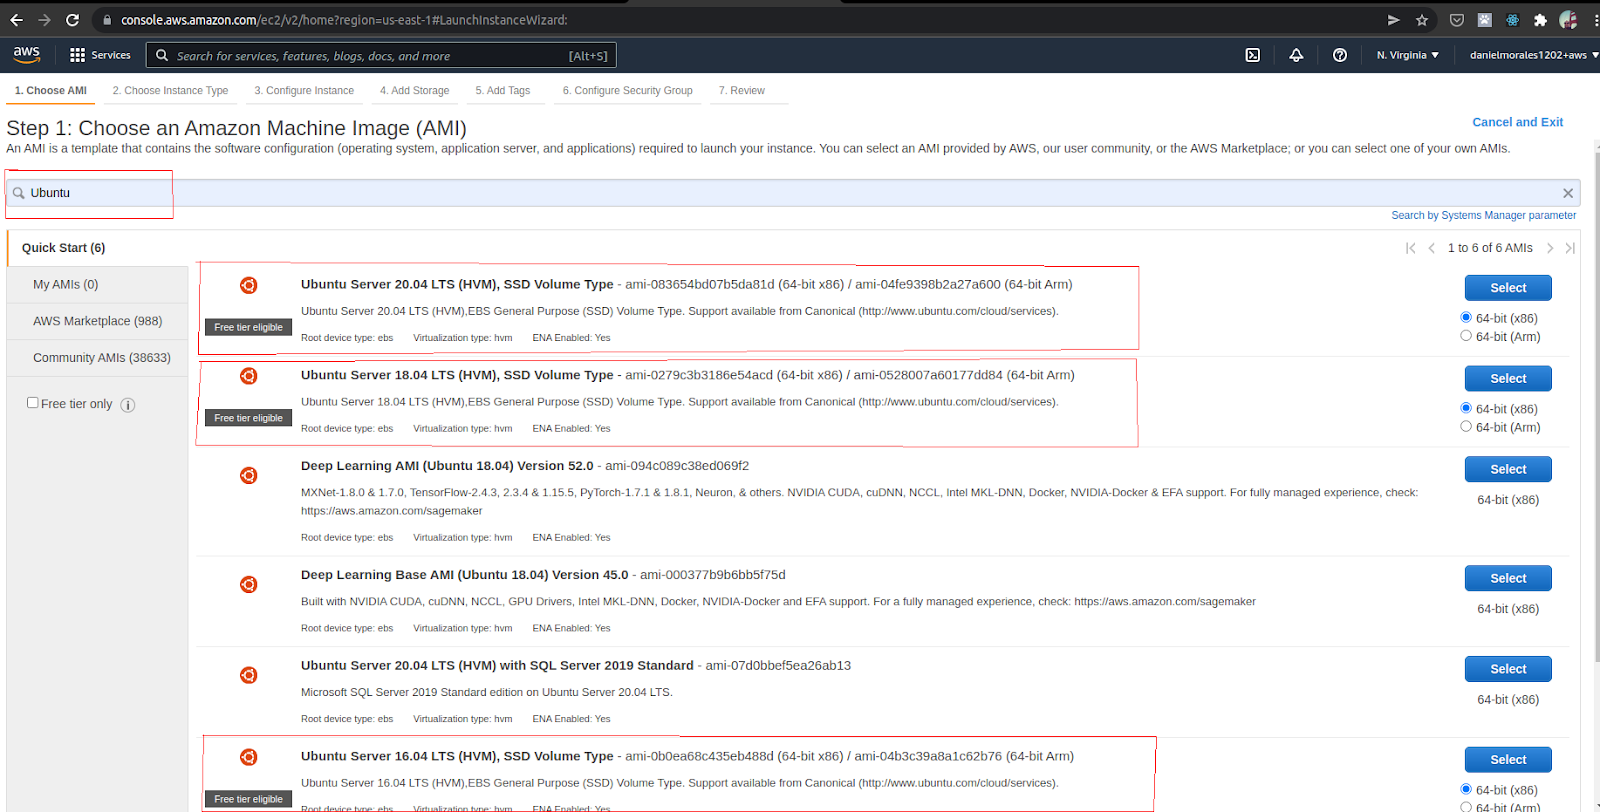
Task: Open the Configure Security Group tab
Action: pos(628,91)
